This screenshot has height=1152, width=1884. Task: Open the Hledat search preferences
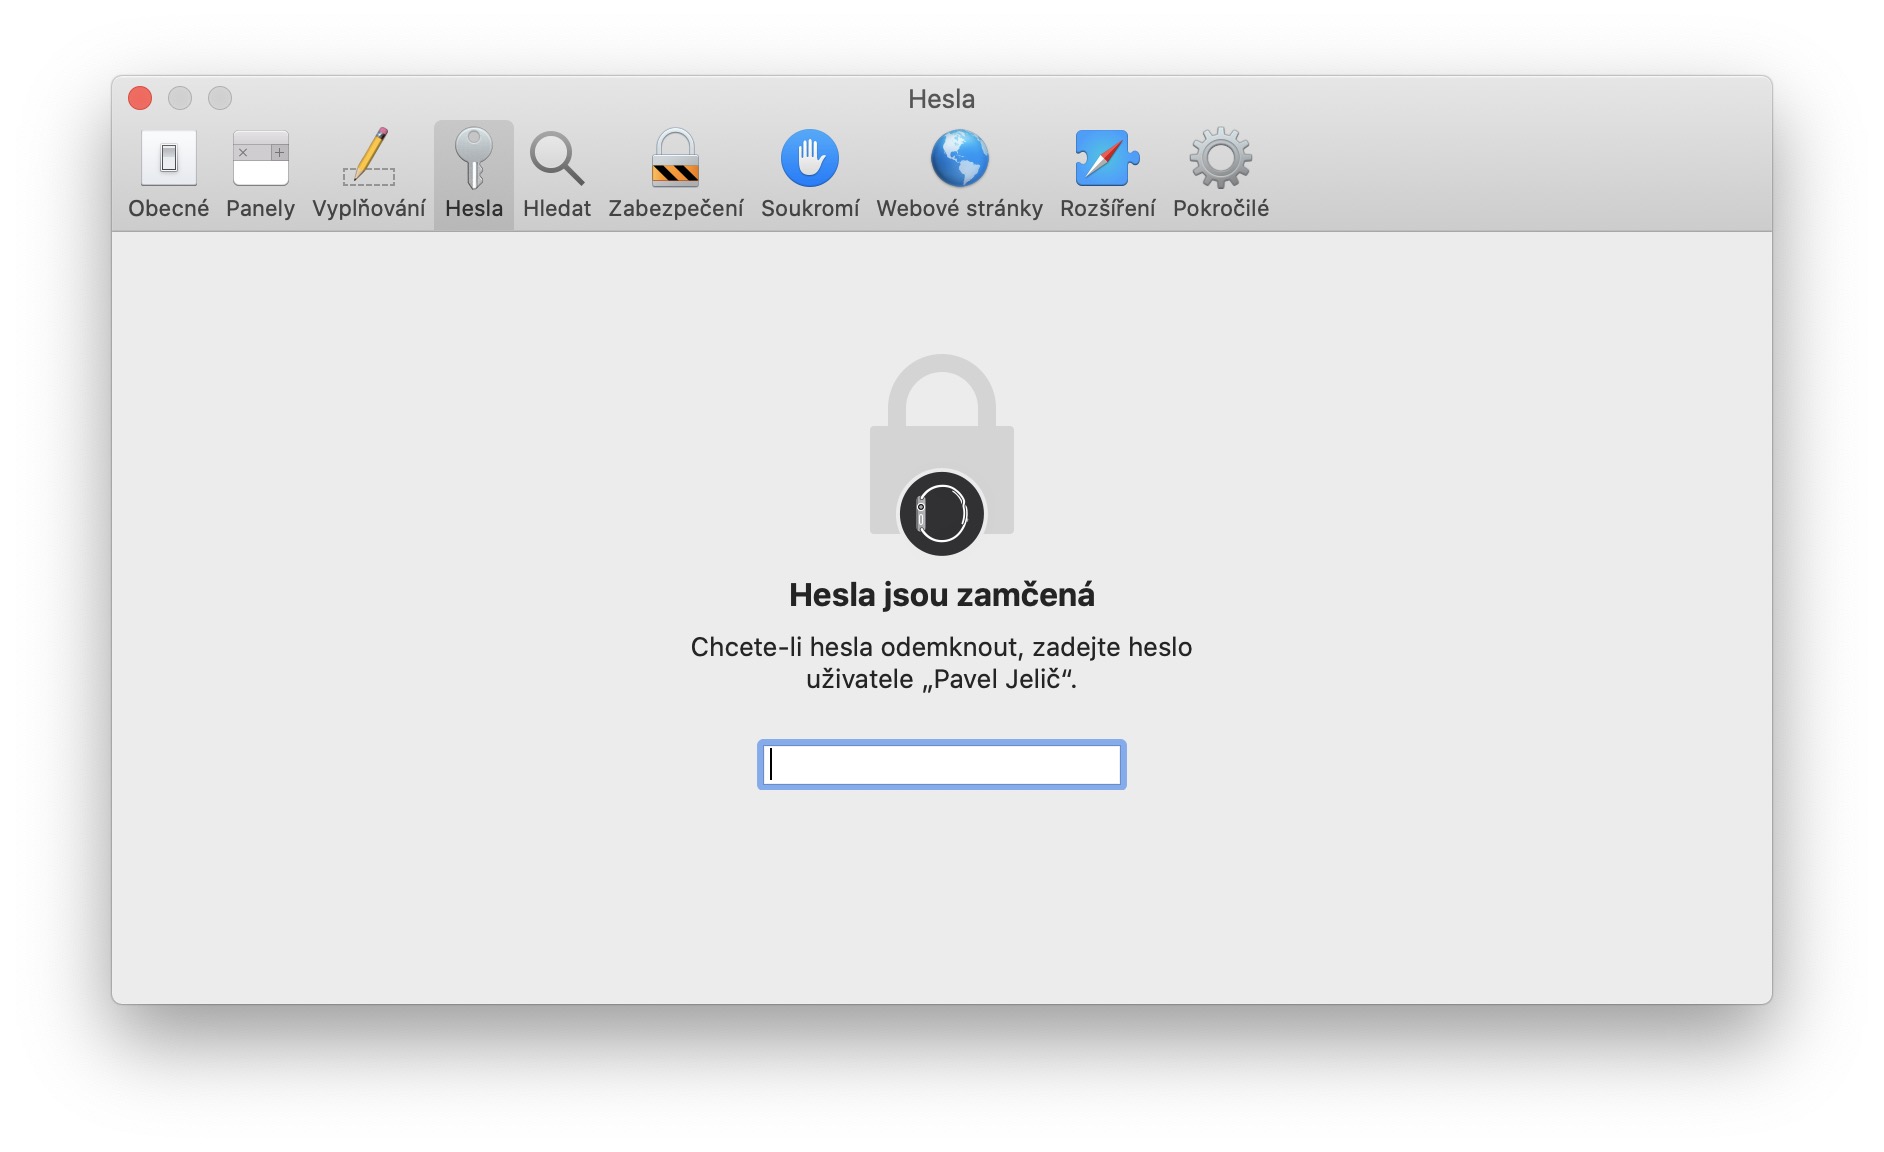[x=557, y=174]
